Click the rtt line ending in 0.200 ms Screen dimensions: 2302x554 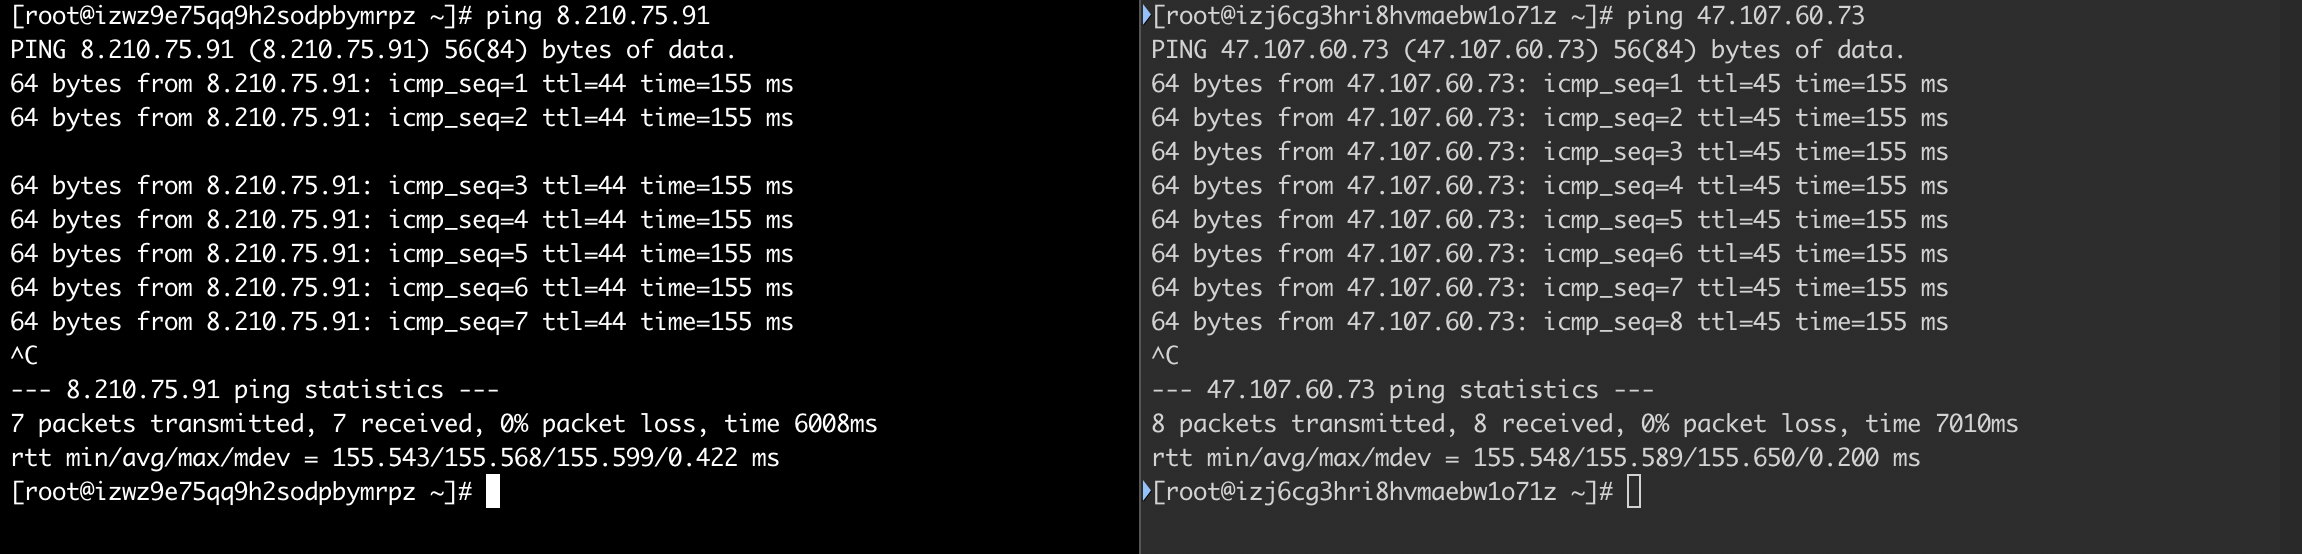(1535, 458)
